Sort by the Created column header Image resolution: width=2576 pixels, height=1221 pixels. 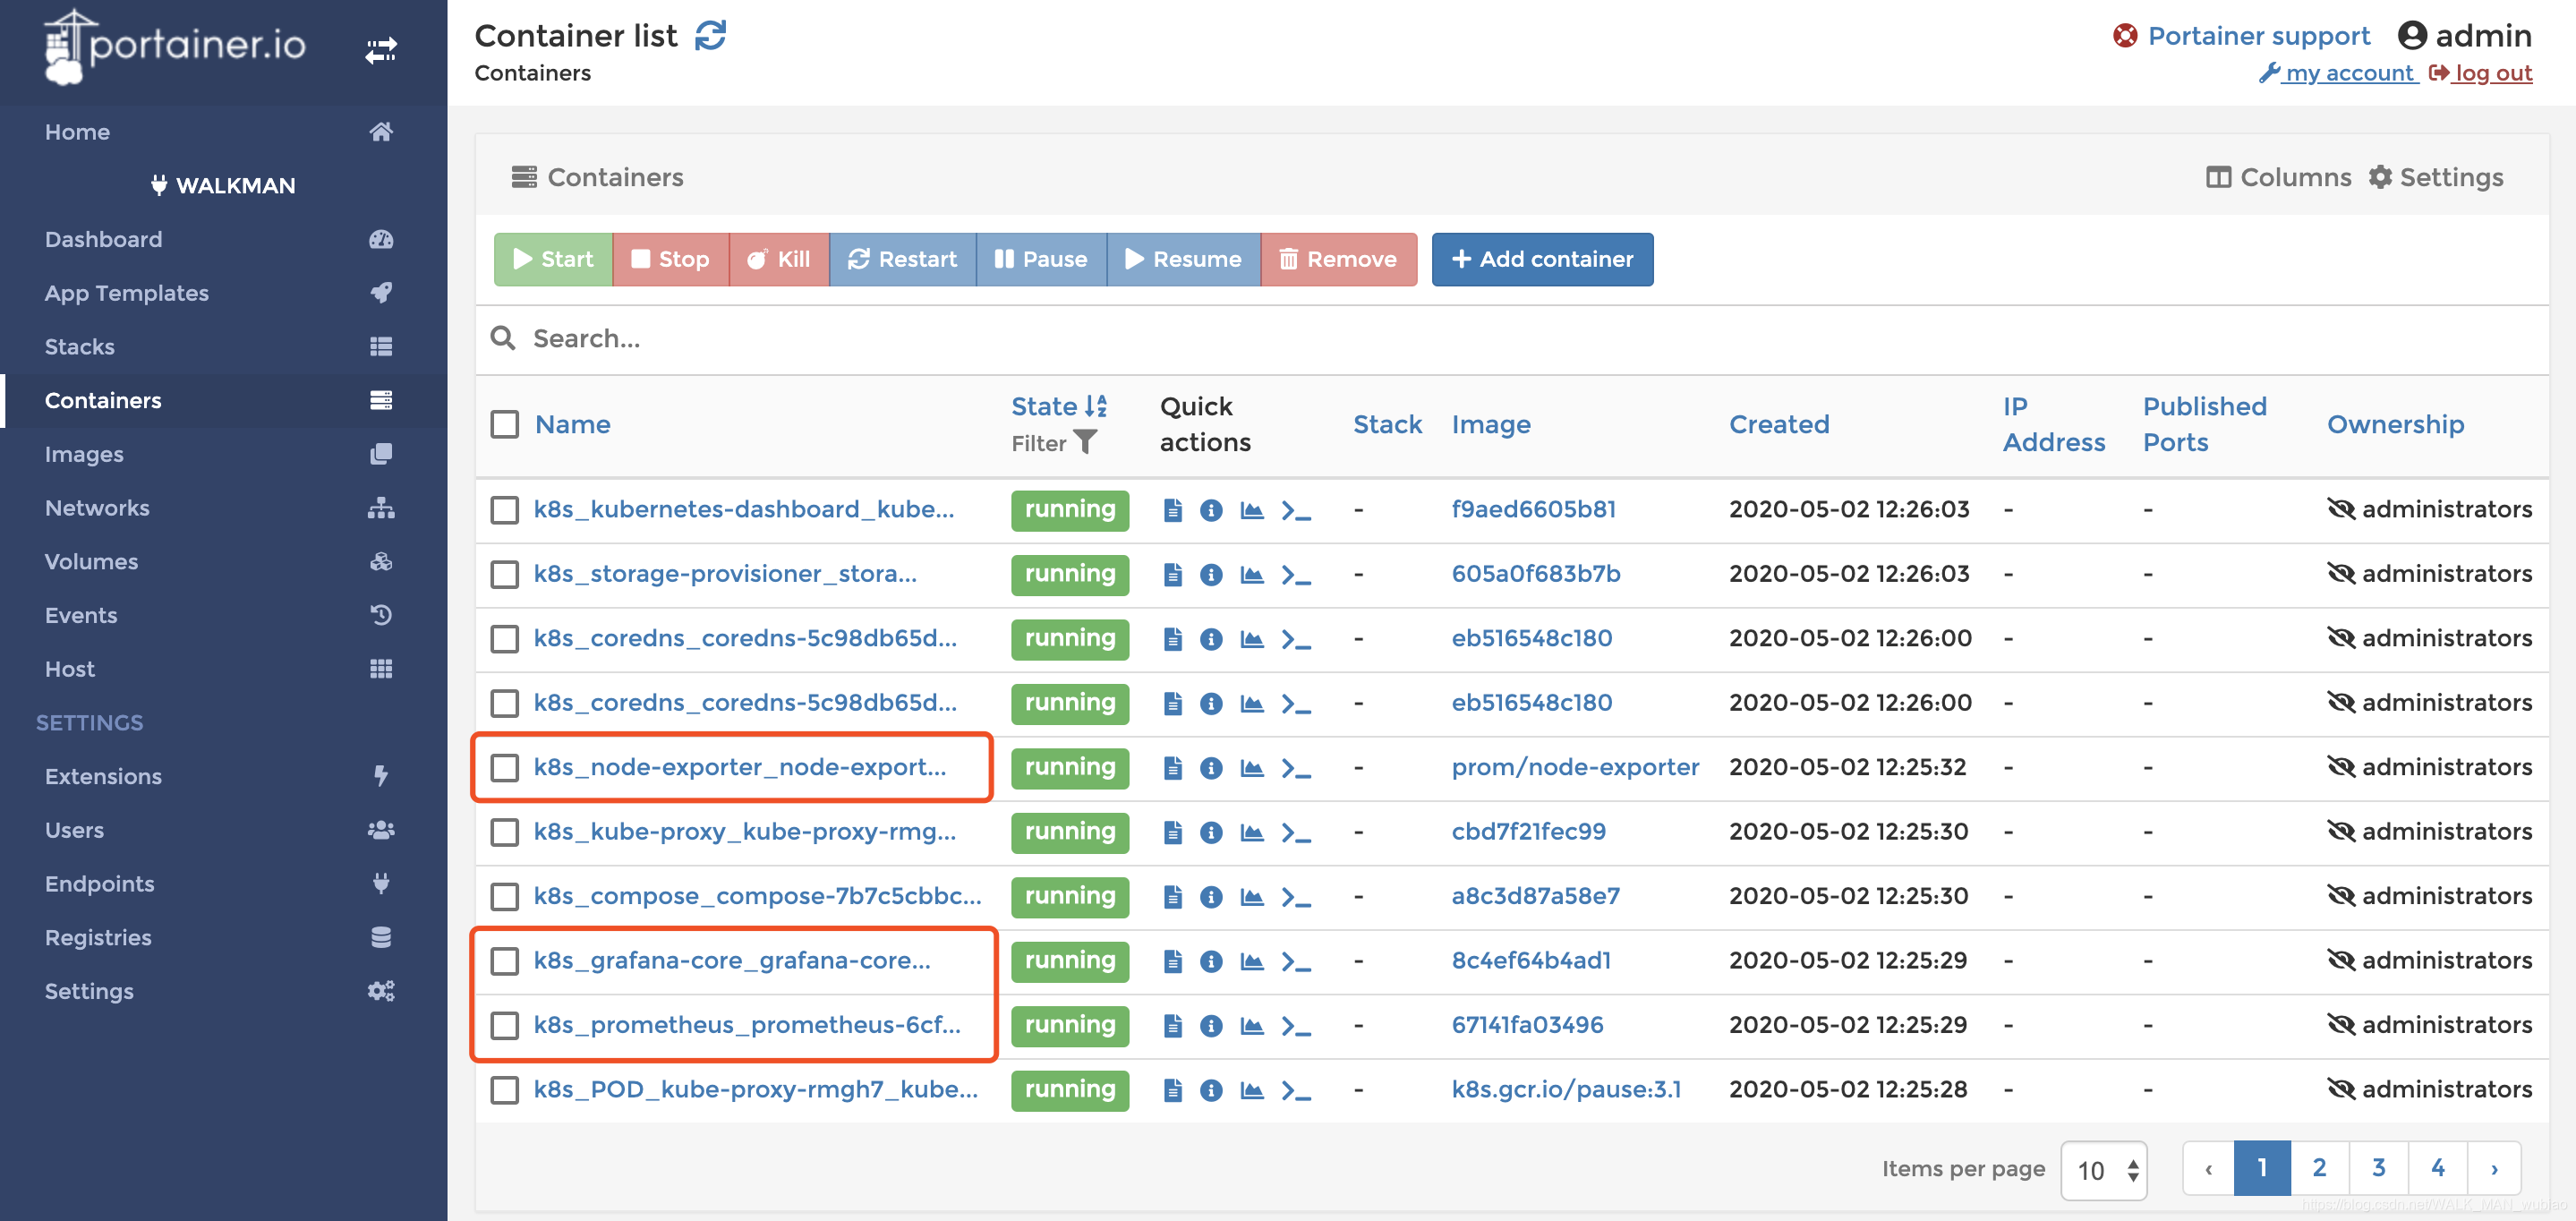point(1779,424)
